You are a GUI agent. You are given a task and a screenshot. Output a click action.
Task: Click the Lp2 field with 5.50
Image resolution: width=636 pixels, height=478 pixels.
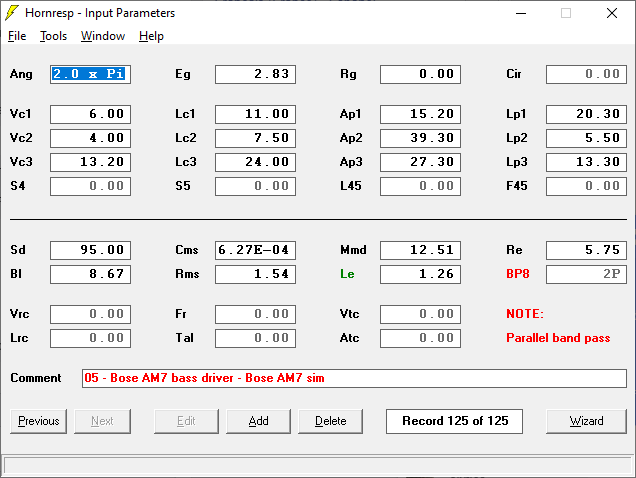click(587, 138)
